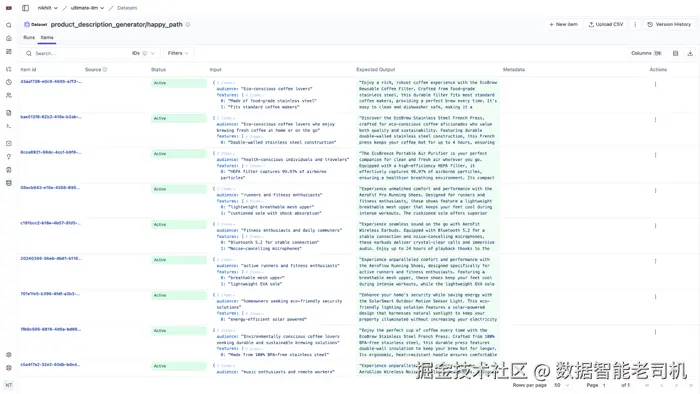Open the Datasets database sidebar icon
Viewport: 700px width, 394px height.
[x=8, y=183]
